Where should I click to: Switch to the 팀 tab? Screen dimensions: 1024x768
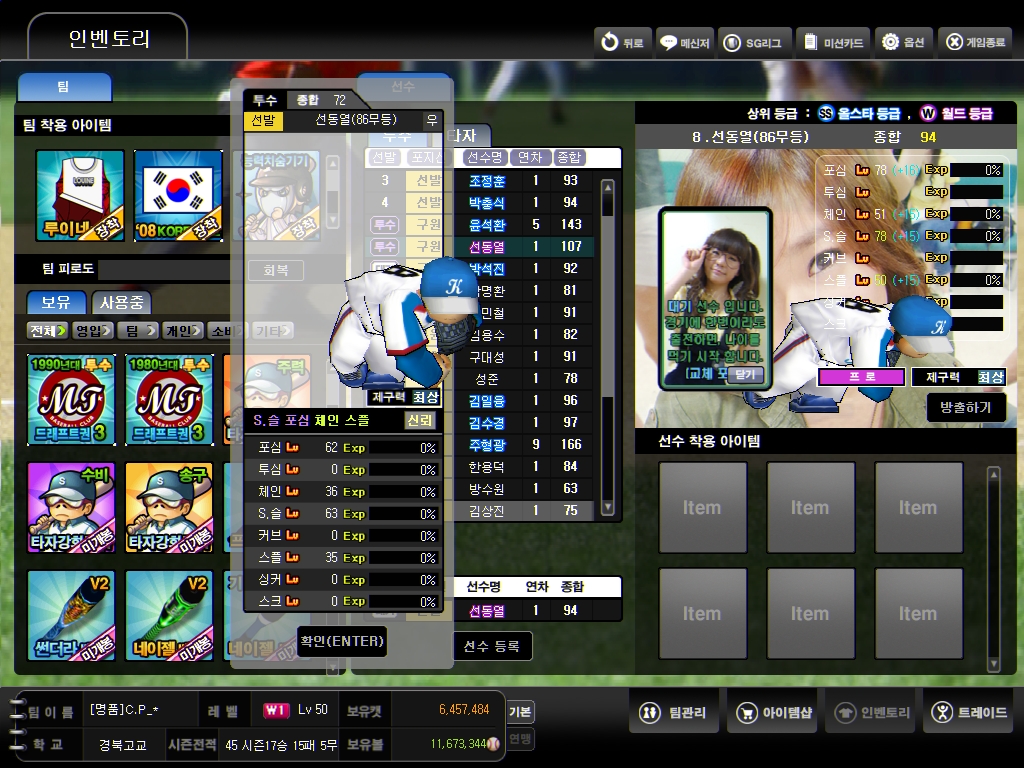click(64, 87)
